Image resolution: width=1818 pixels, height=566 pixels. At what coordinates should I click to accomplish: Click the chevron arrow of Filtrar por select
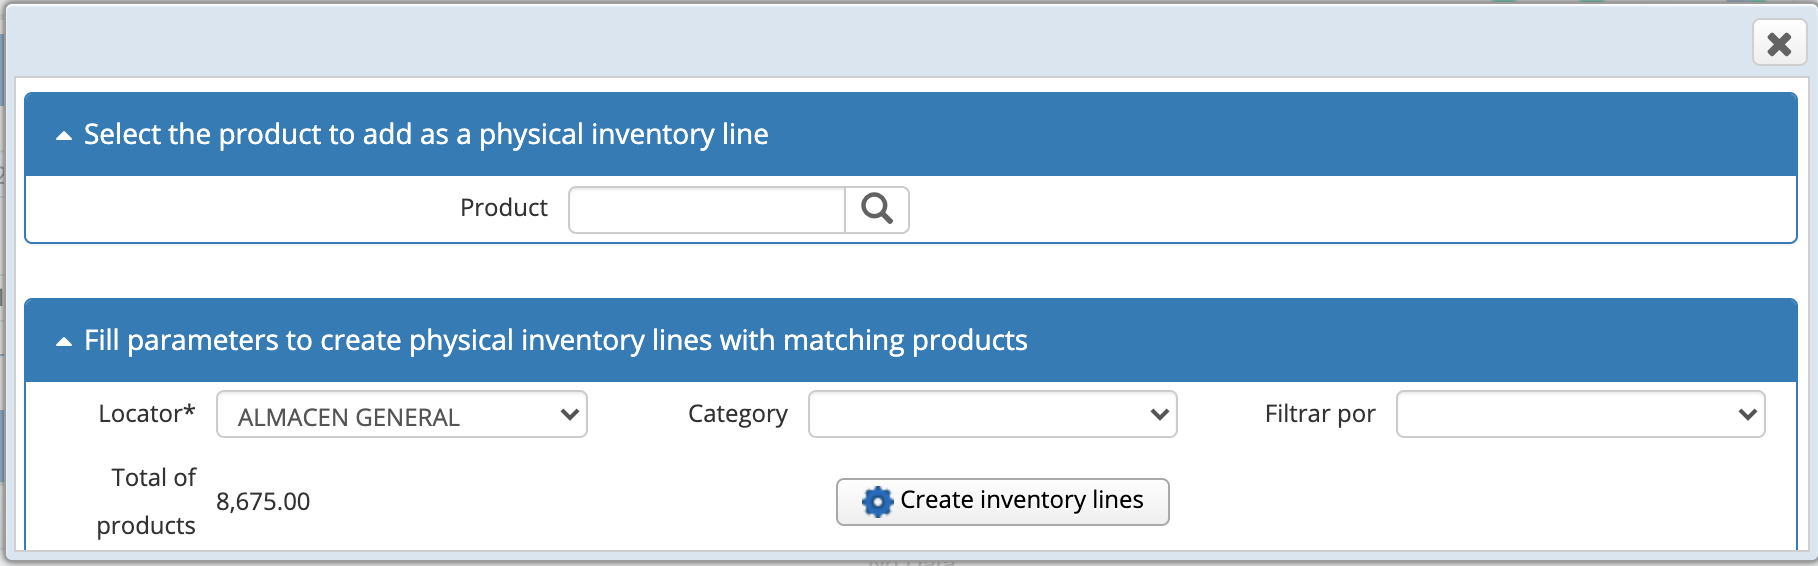click(1748, 414)
